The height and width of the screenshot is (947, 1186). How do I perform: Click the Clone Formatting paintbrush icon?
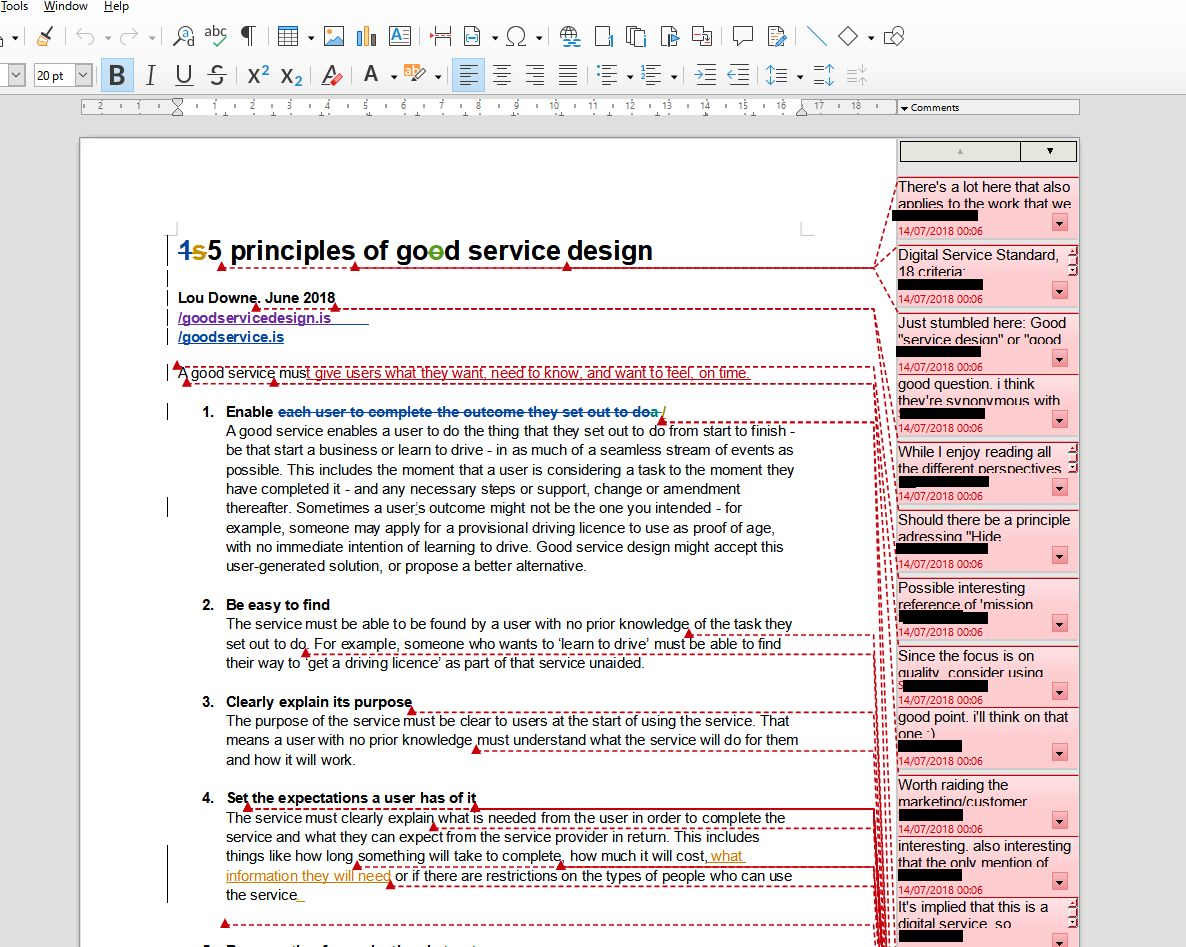(x=45, y=37)
